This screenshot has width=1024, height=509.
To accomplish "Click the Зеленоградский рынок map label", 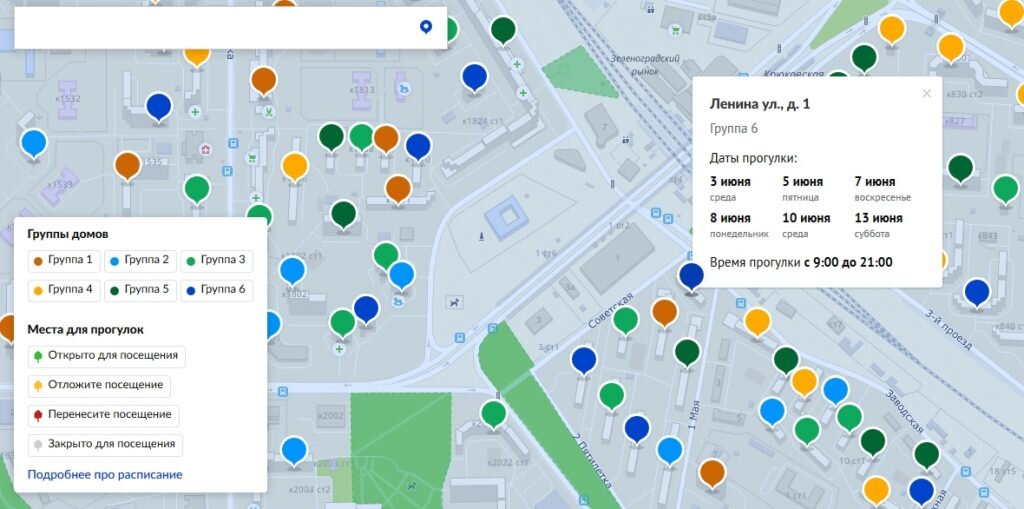I will tap(646, 65).
